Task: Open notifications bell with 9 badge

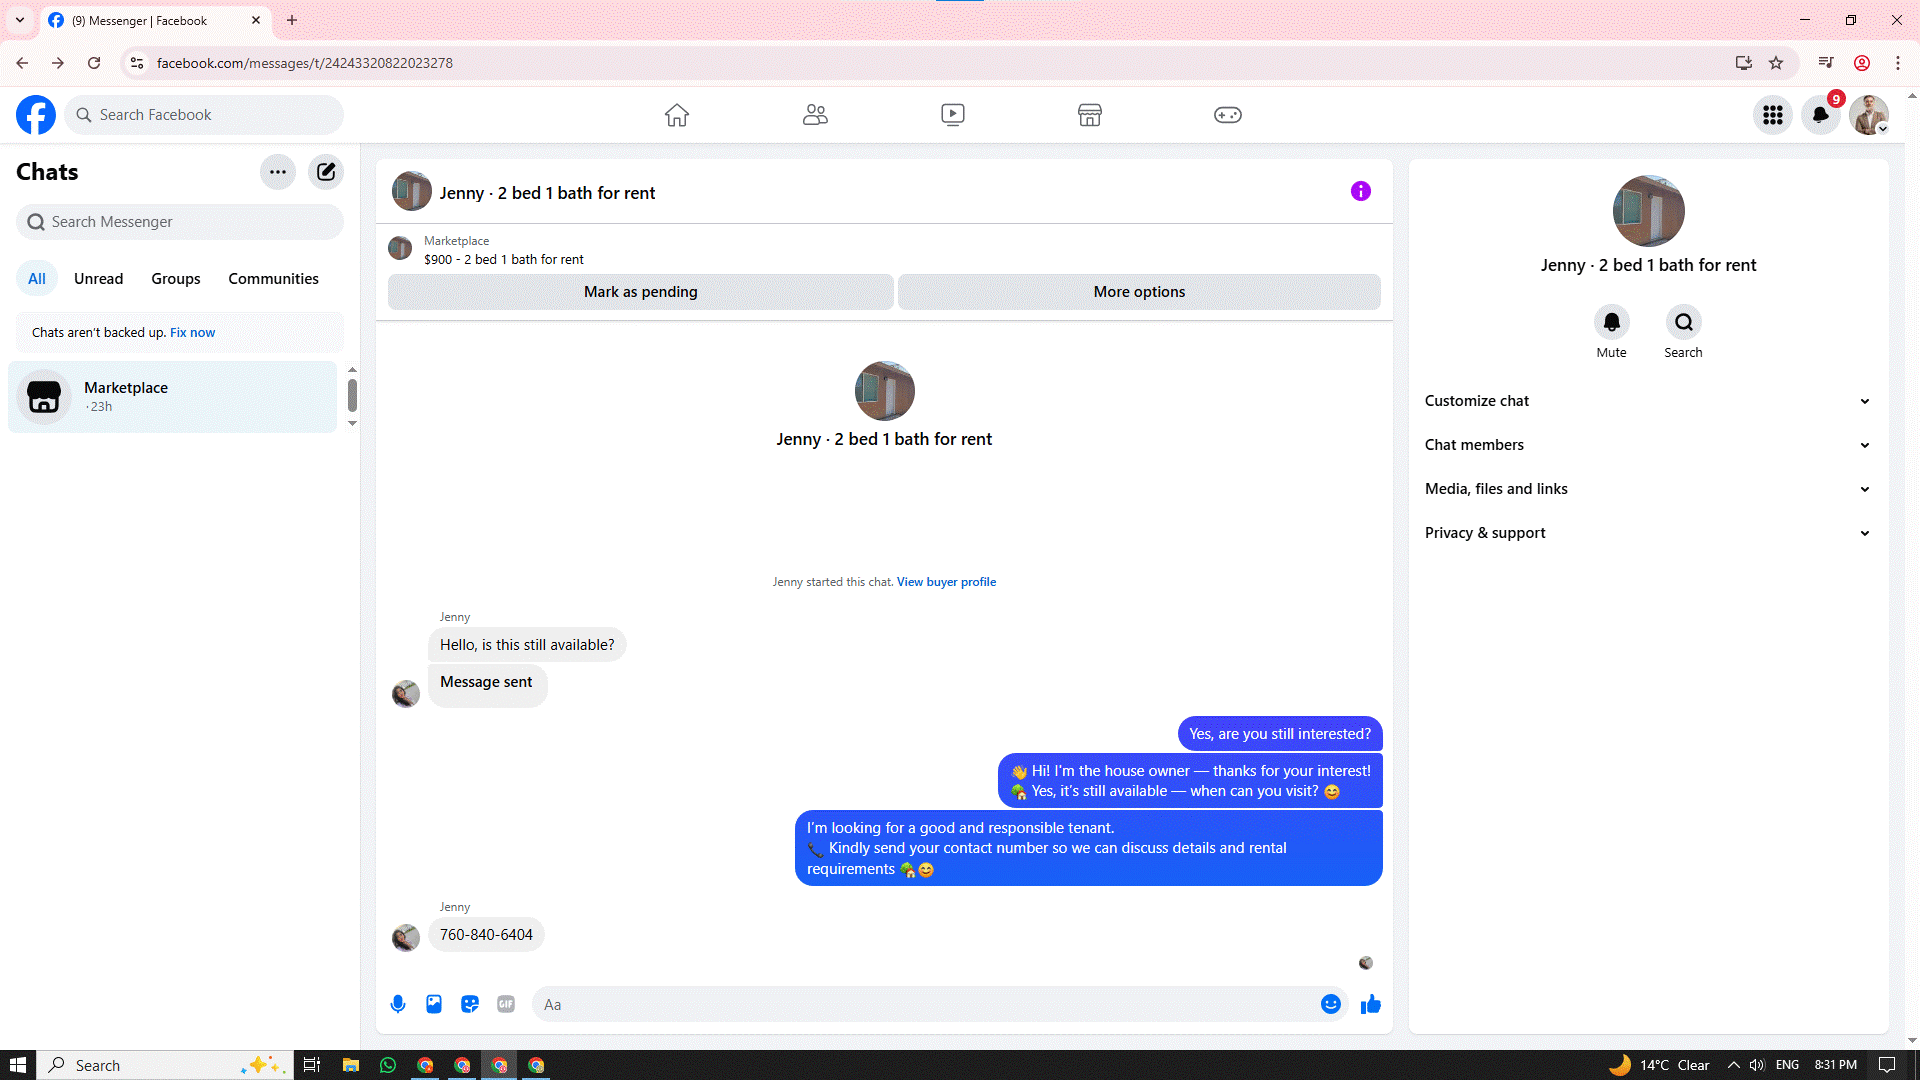Action: click(x=1821, y=115)
